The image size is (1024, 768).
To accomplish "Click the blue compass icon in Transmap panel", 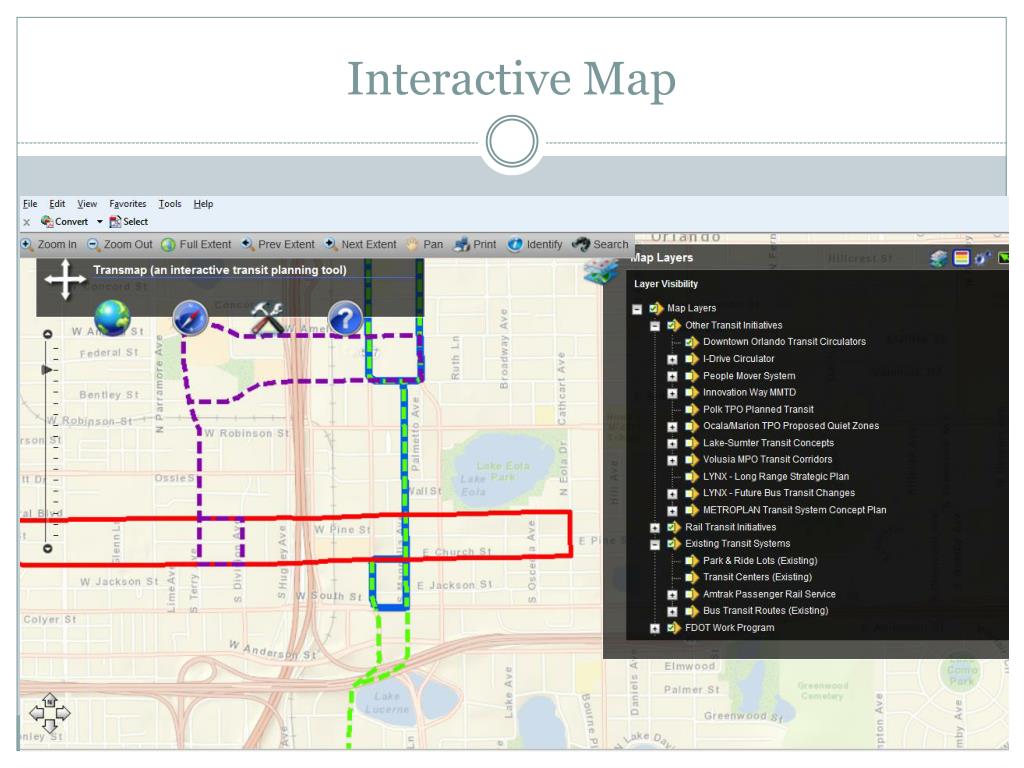I will tap(190, 318).
